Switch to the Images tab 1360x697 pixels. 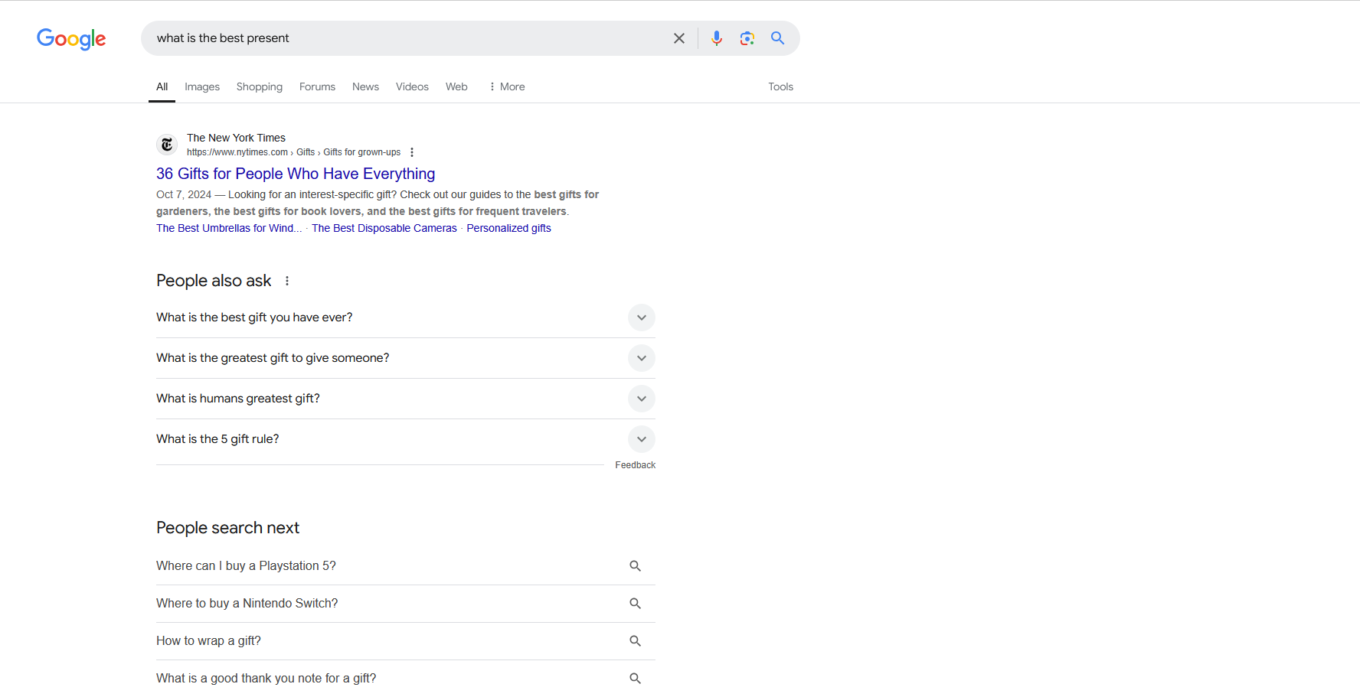(202, 86)
